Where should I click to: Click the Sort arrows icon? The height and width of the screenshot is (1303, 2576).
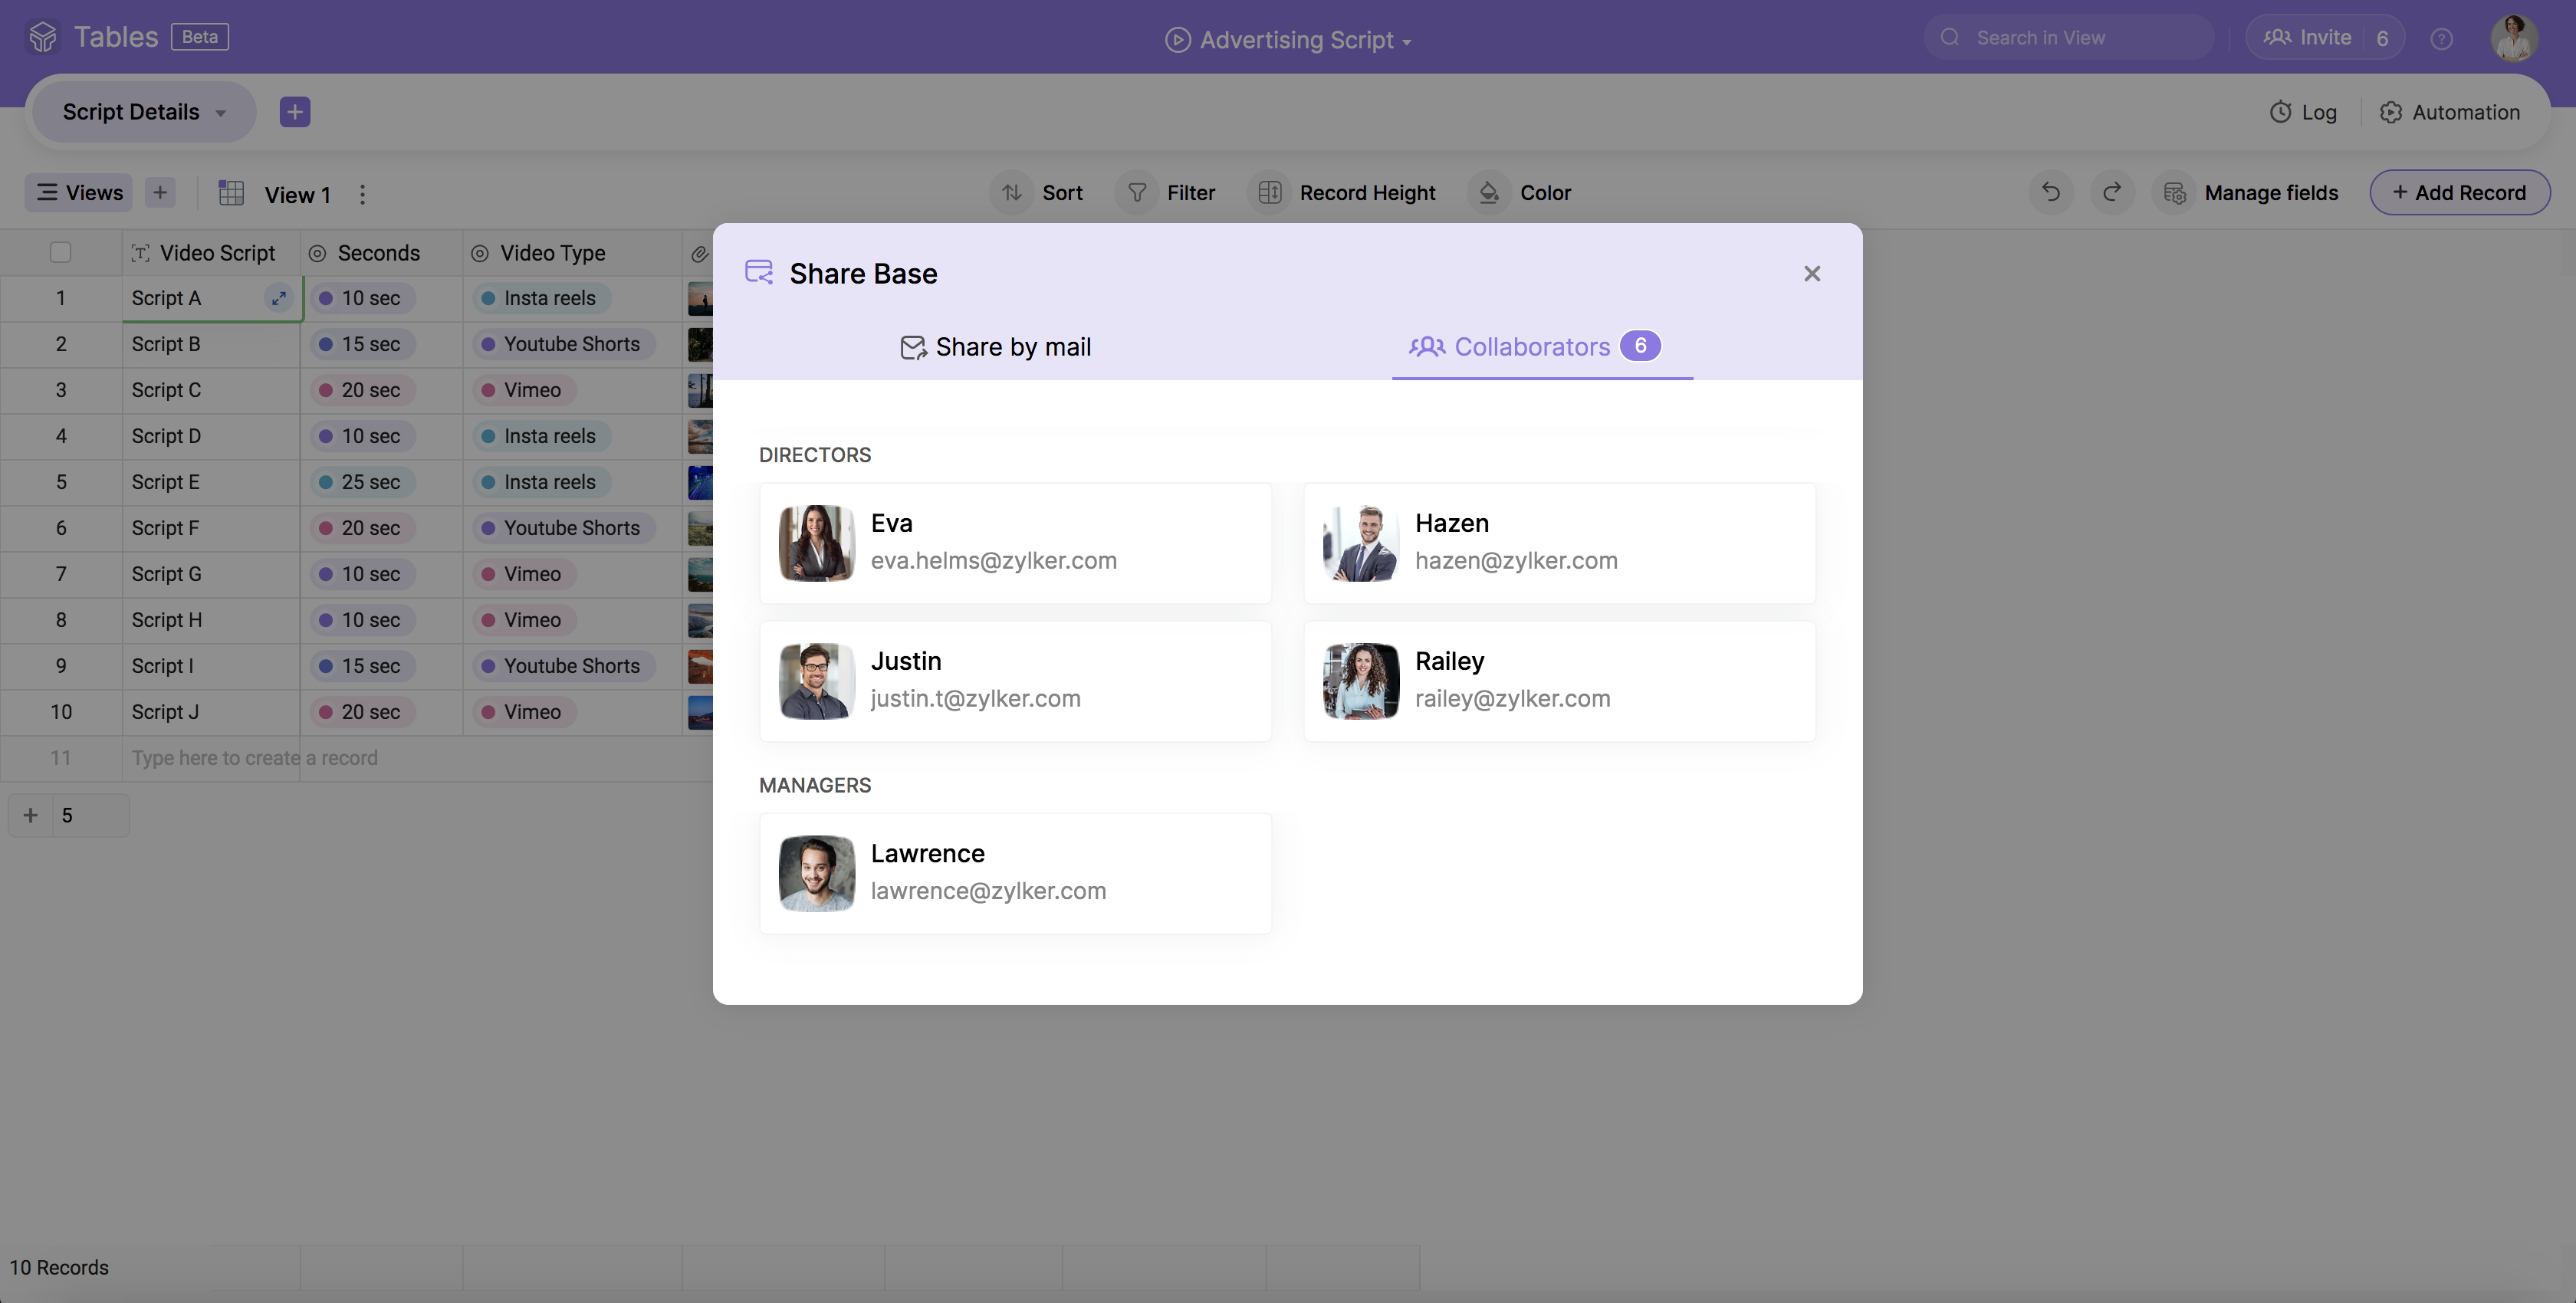(x=1012, y=192)
